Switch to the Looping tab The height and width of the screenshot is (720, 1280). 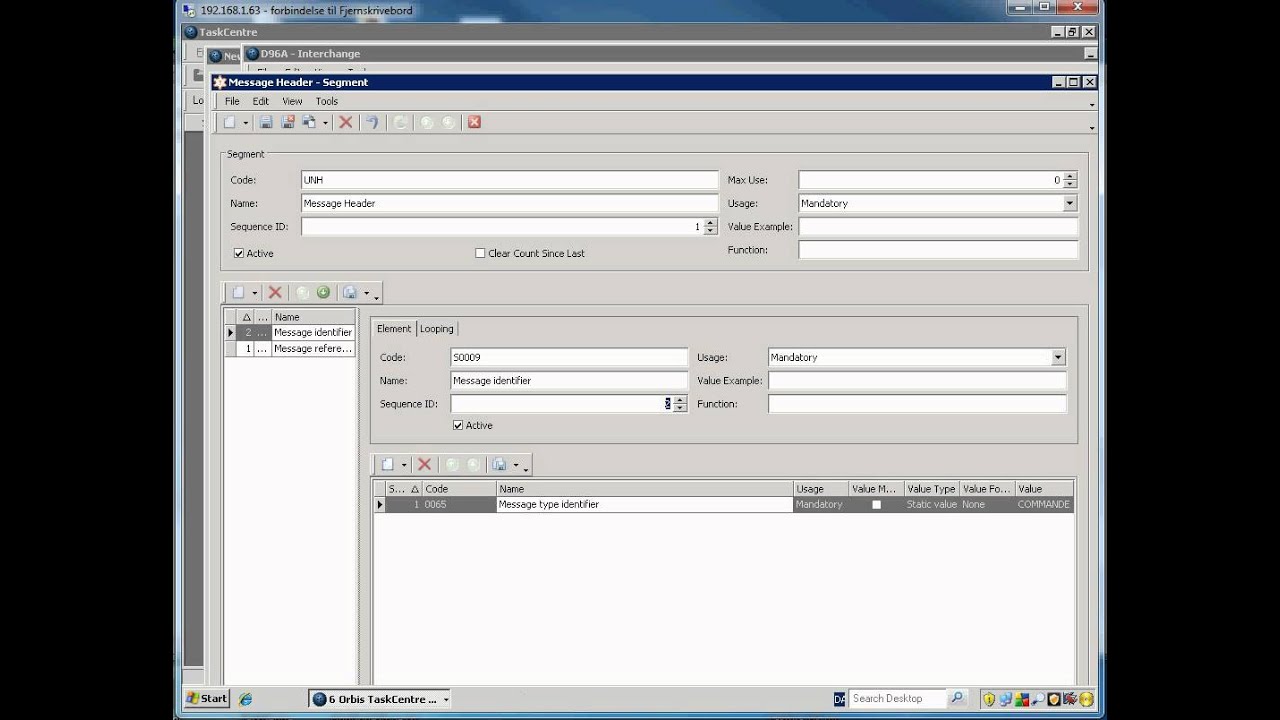click(436, 329)
